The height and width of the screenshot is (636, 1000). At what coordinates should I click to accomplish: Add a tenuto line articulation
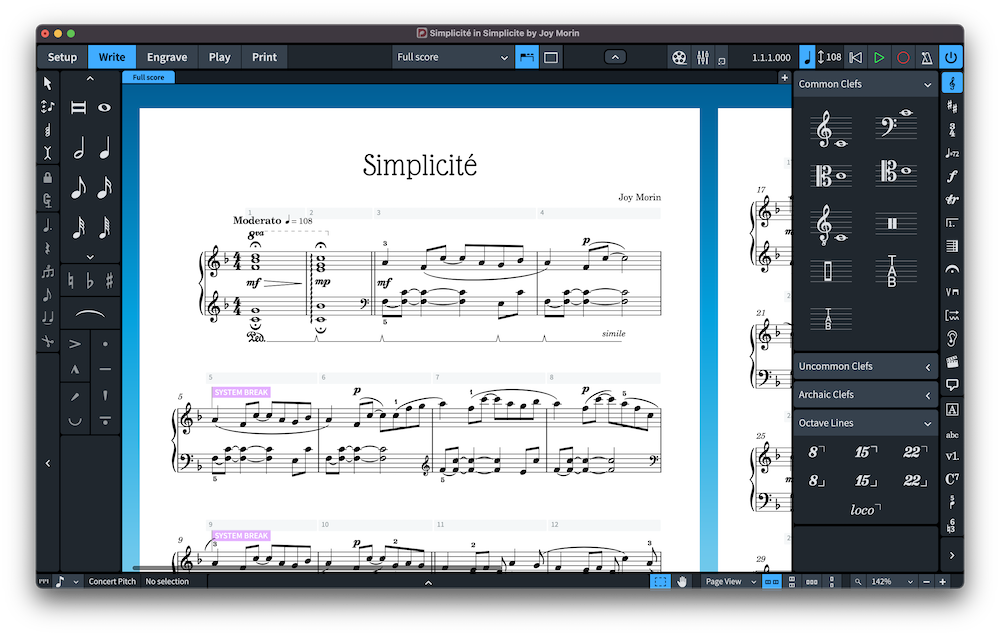pyautogui.click(x=105, y=369)
